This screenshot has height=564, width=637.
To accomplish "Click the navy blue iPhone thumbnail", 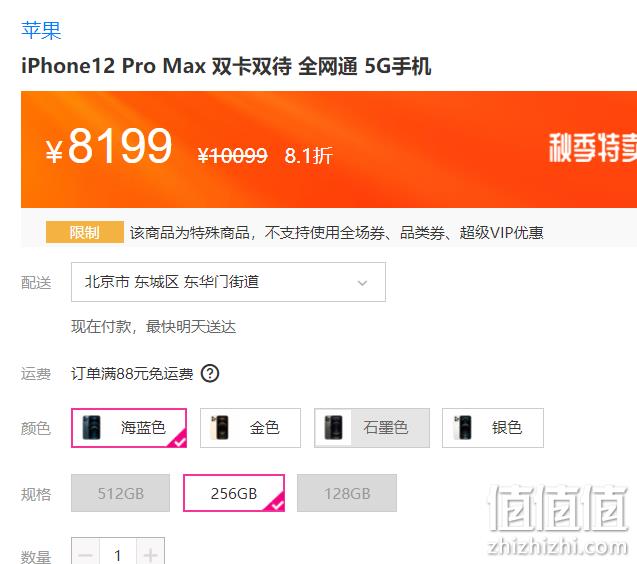I will [x=91, y=427].
